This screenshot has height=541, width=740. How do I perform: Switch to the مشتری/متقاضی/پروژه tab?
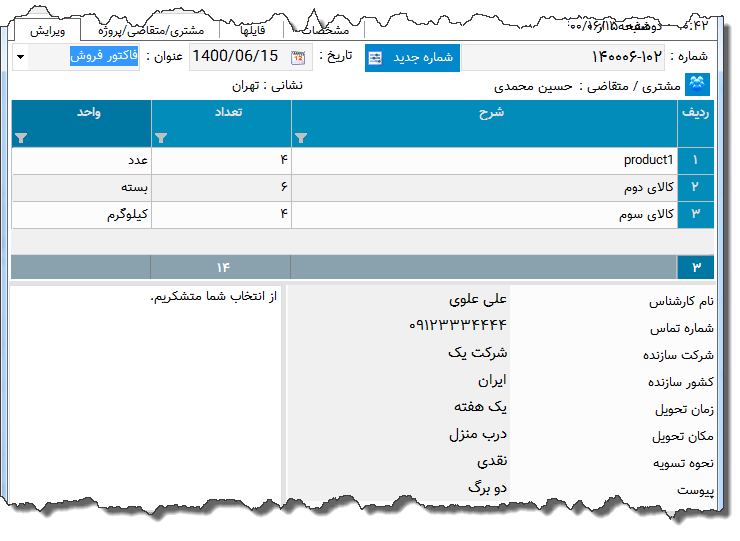[151, 31]
